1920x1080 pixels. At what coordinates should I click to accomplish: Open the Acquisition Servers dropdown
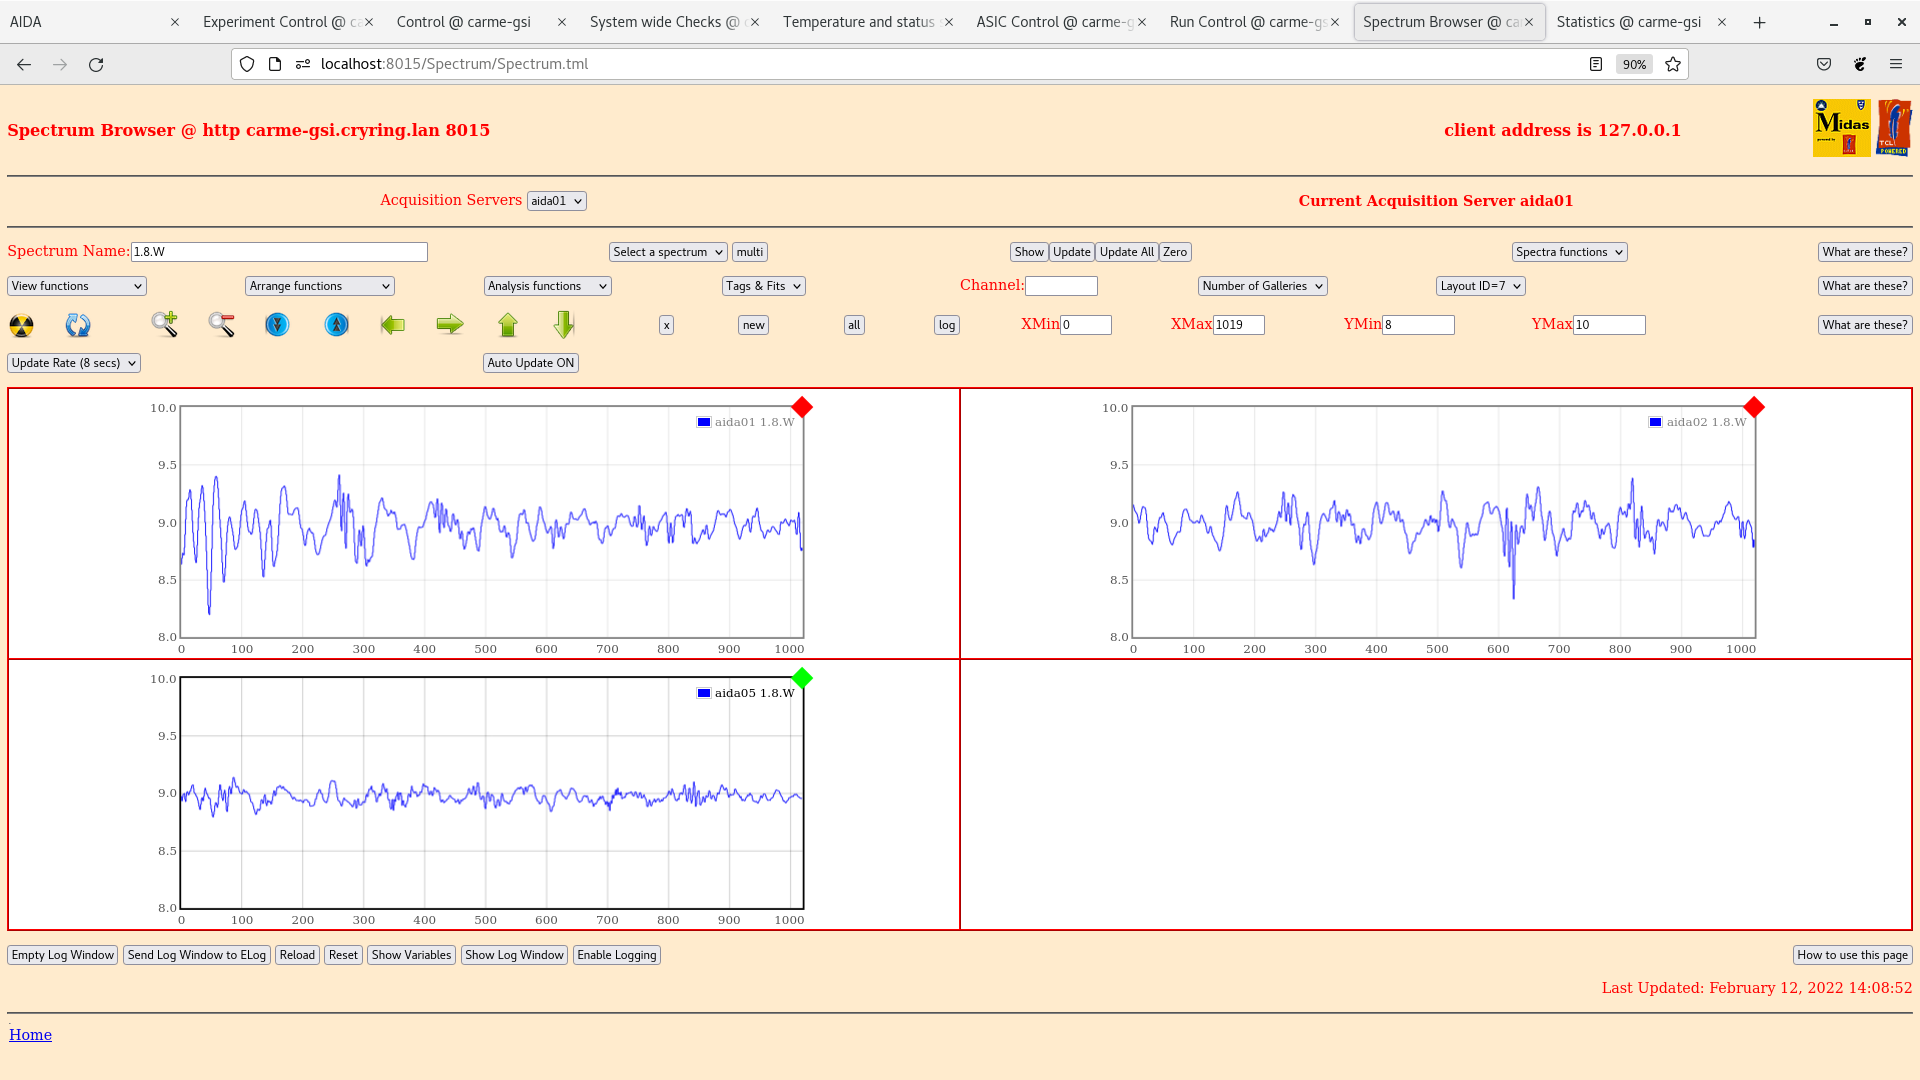tap(556, 200)
